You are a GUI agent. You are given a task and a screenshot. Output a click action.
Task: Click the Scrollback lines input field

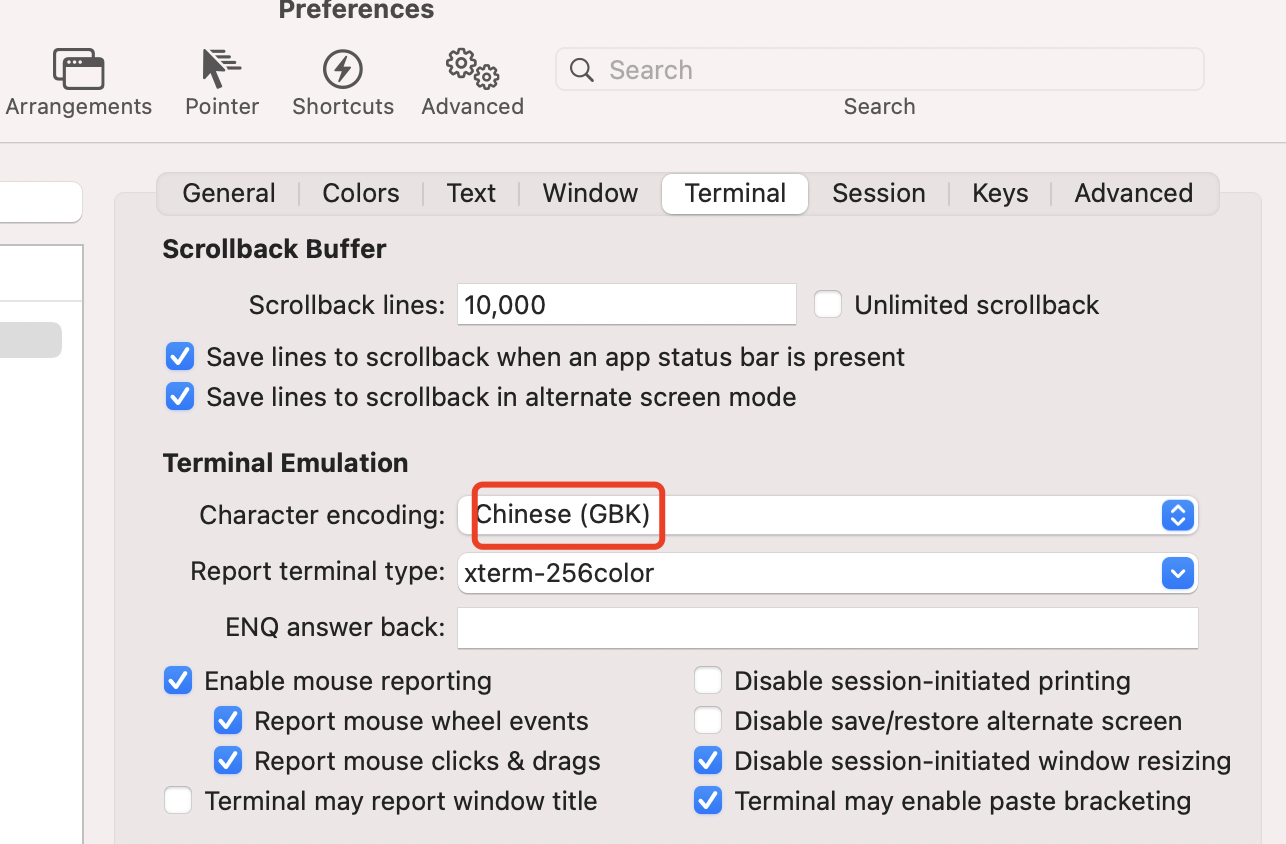tap(626, 304)
